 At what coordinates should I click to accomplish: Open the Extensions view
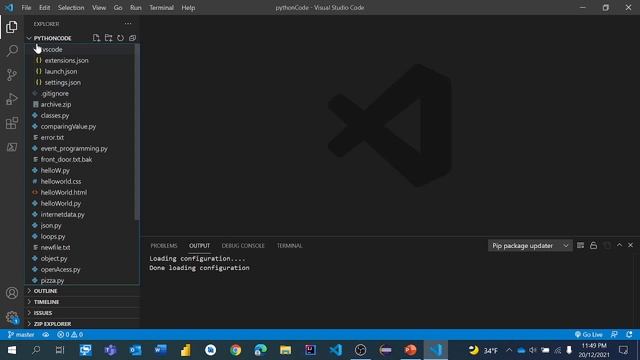pos(12,123)
